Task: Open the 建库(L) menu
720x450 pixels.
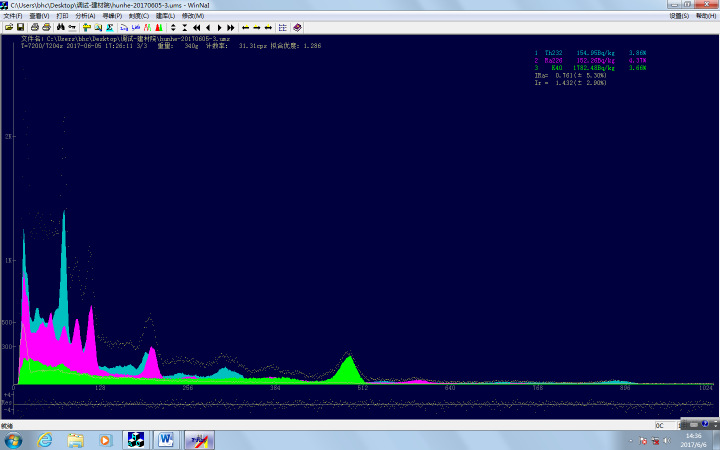Action: tap(165, 16)
